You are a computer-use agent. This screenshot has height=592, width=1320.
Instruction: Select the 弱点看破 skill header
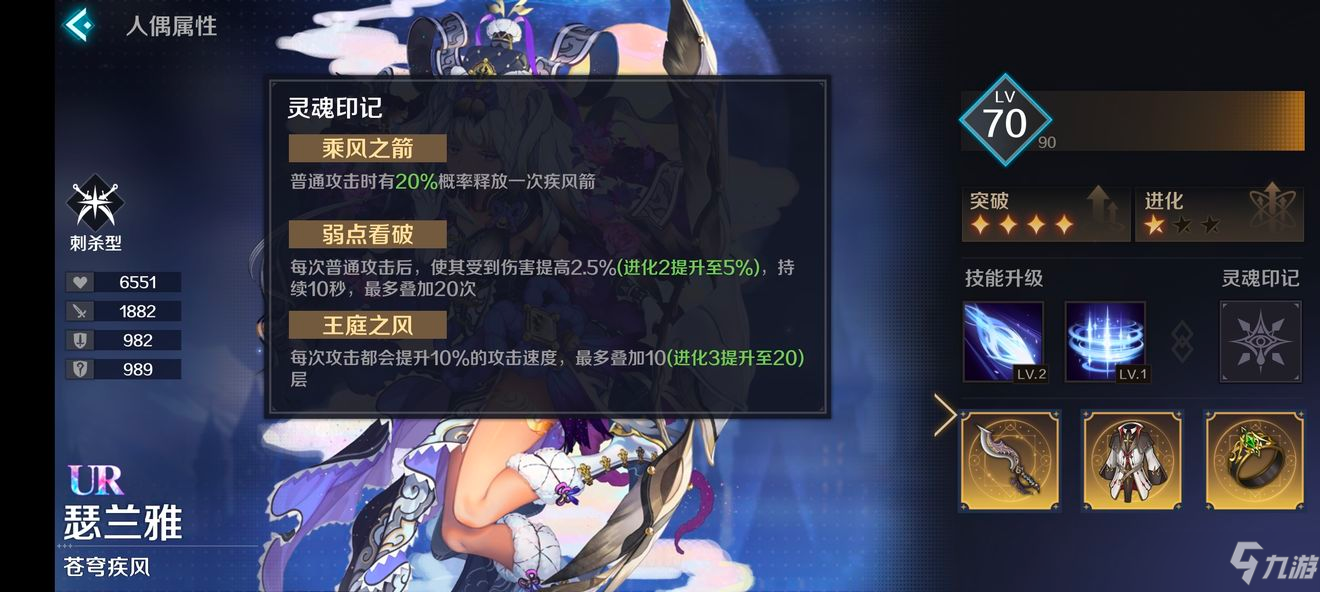tap(367, 234)
